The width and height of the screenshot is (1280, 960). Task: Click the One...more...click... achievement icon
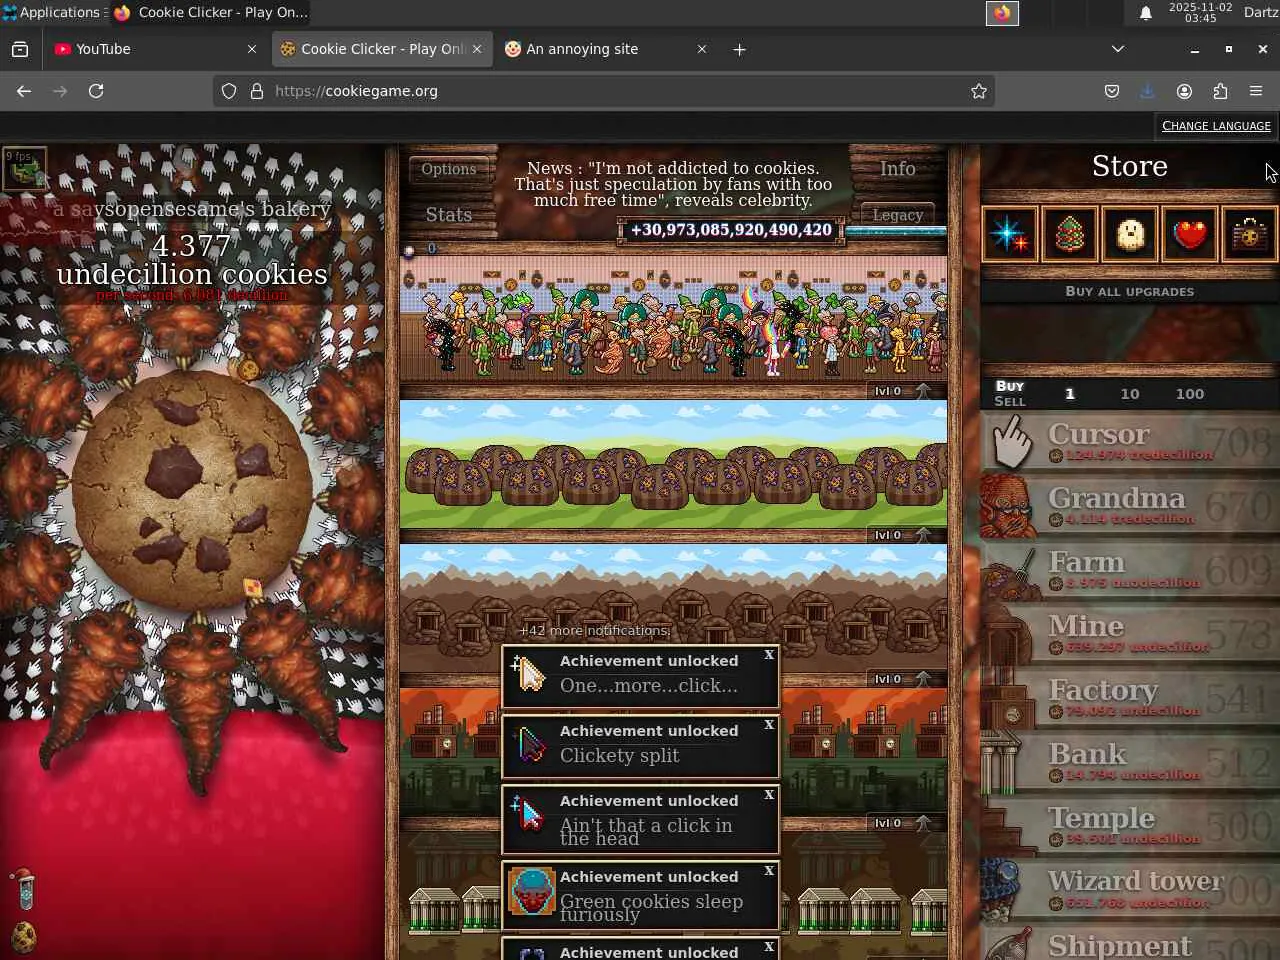coord(530,675)
